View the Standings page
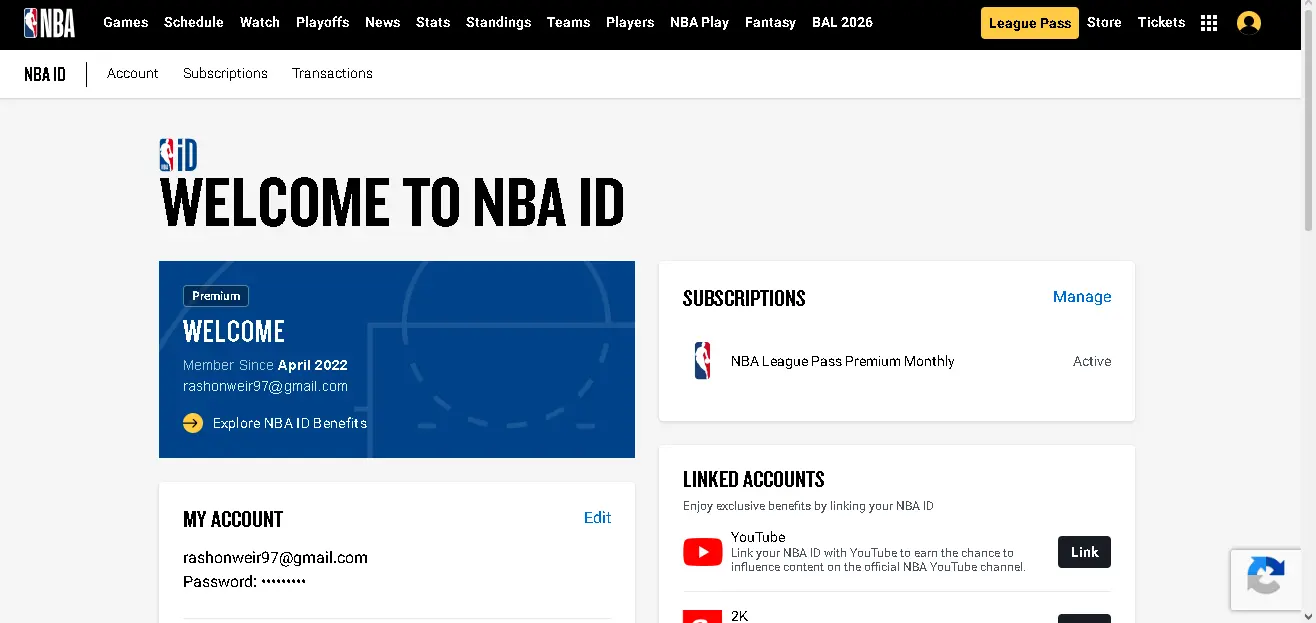This screenshot has height=623, width=1316. (498, 22)
